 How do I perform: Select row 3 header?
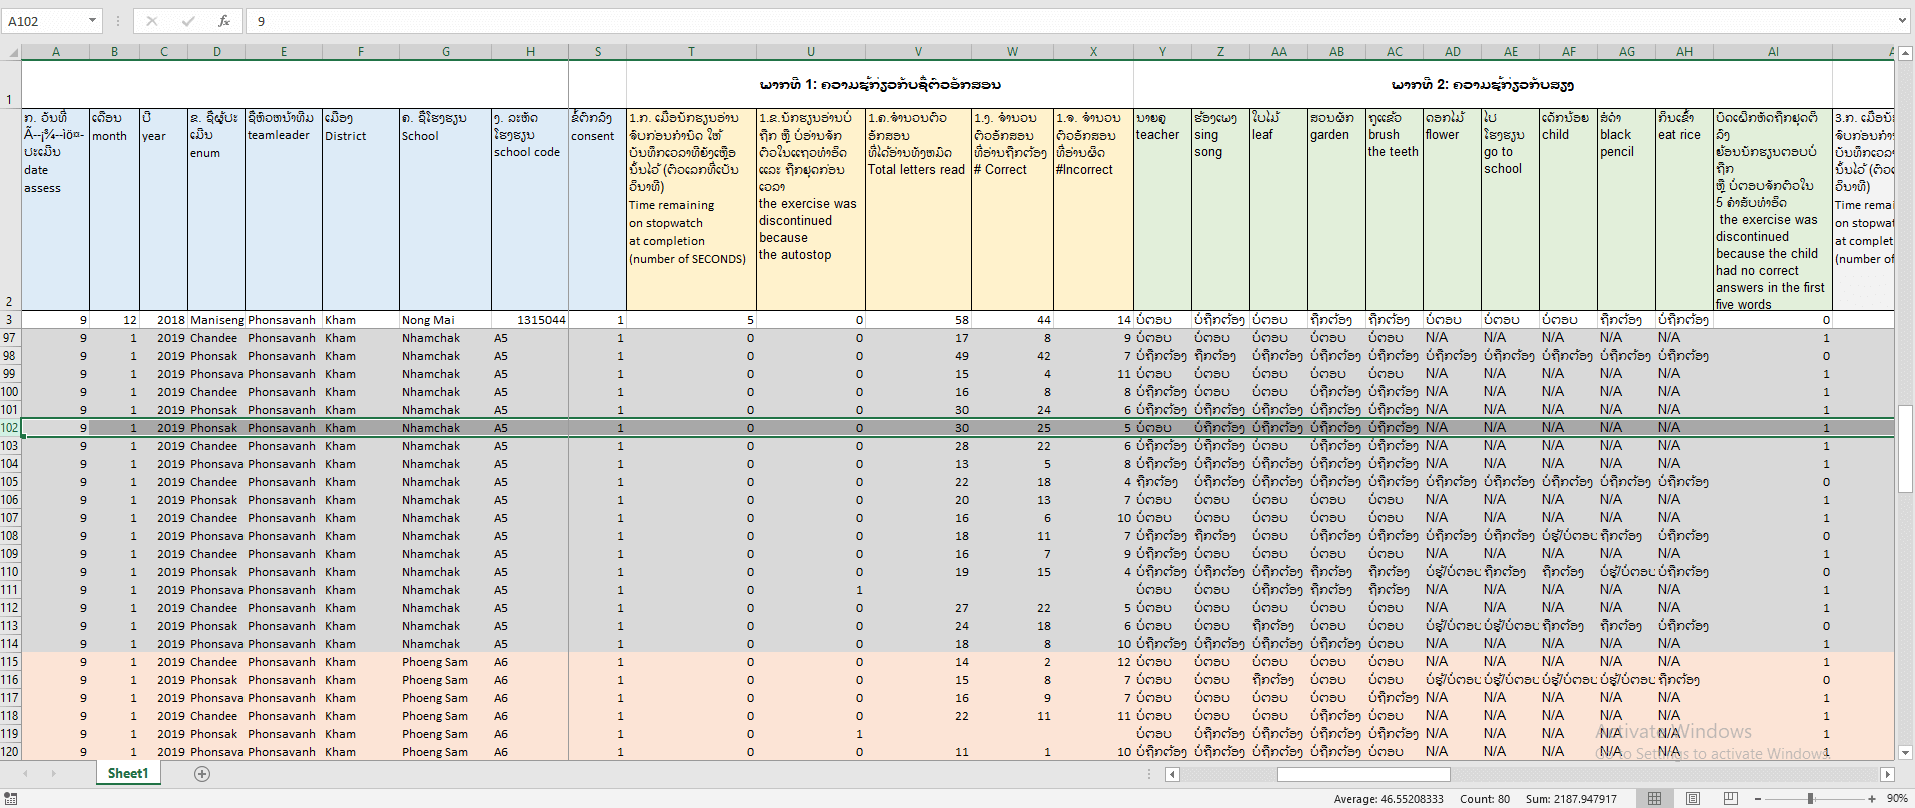pos(10,320)
